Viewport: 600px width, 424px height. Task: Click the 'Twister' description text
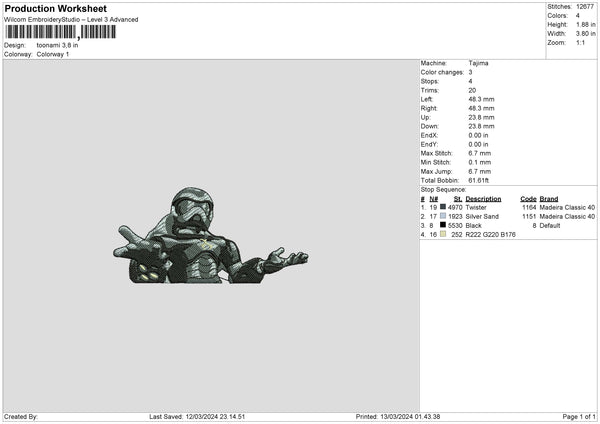[476, 207]
